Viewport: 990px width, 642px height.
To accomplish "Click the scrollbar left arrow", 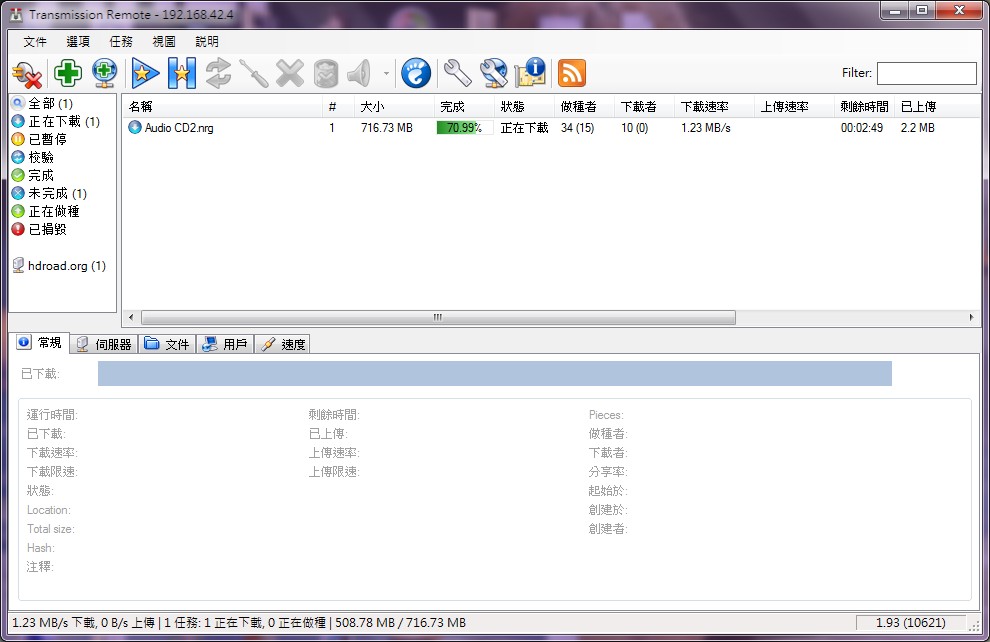I will [131, 317].
